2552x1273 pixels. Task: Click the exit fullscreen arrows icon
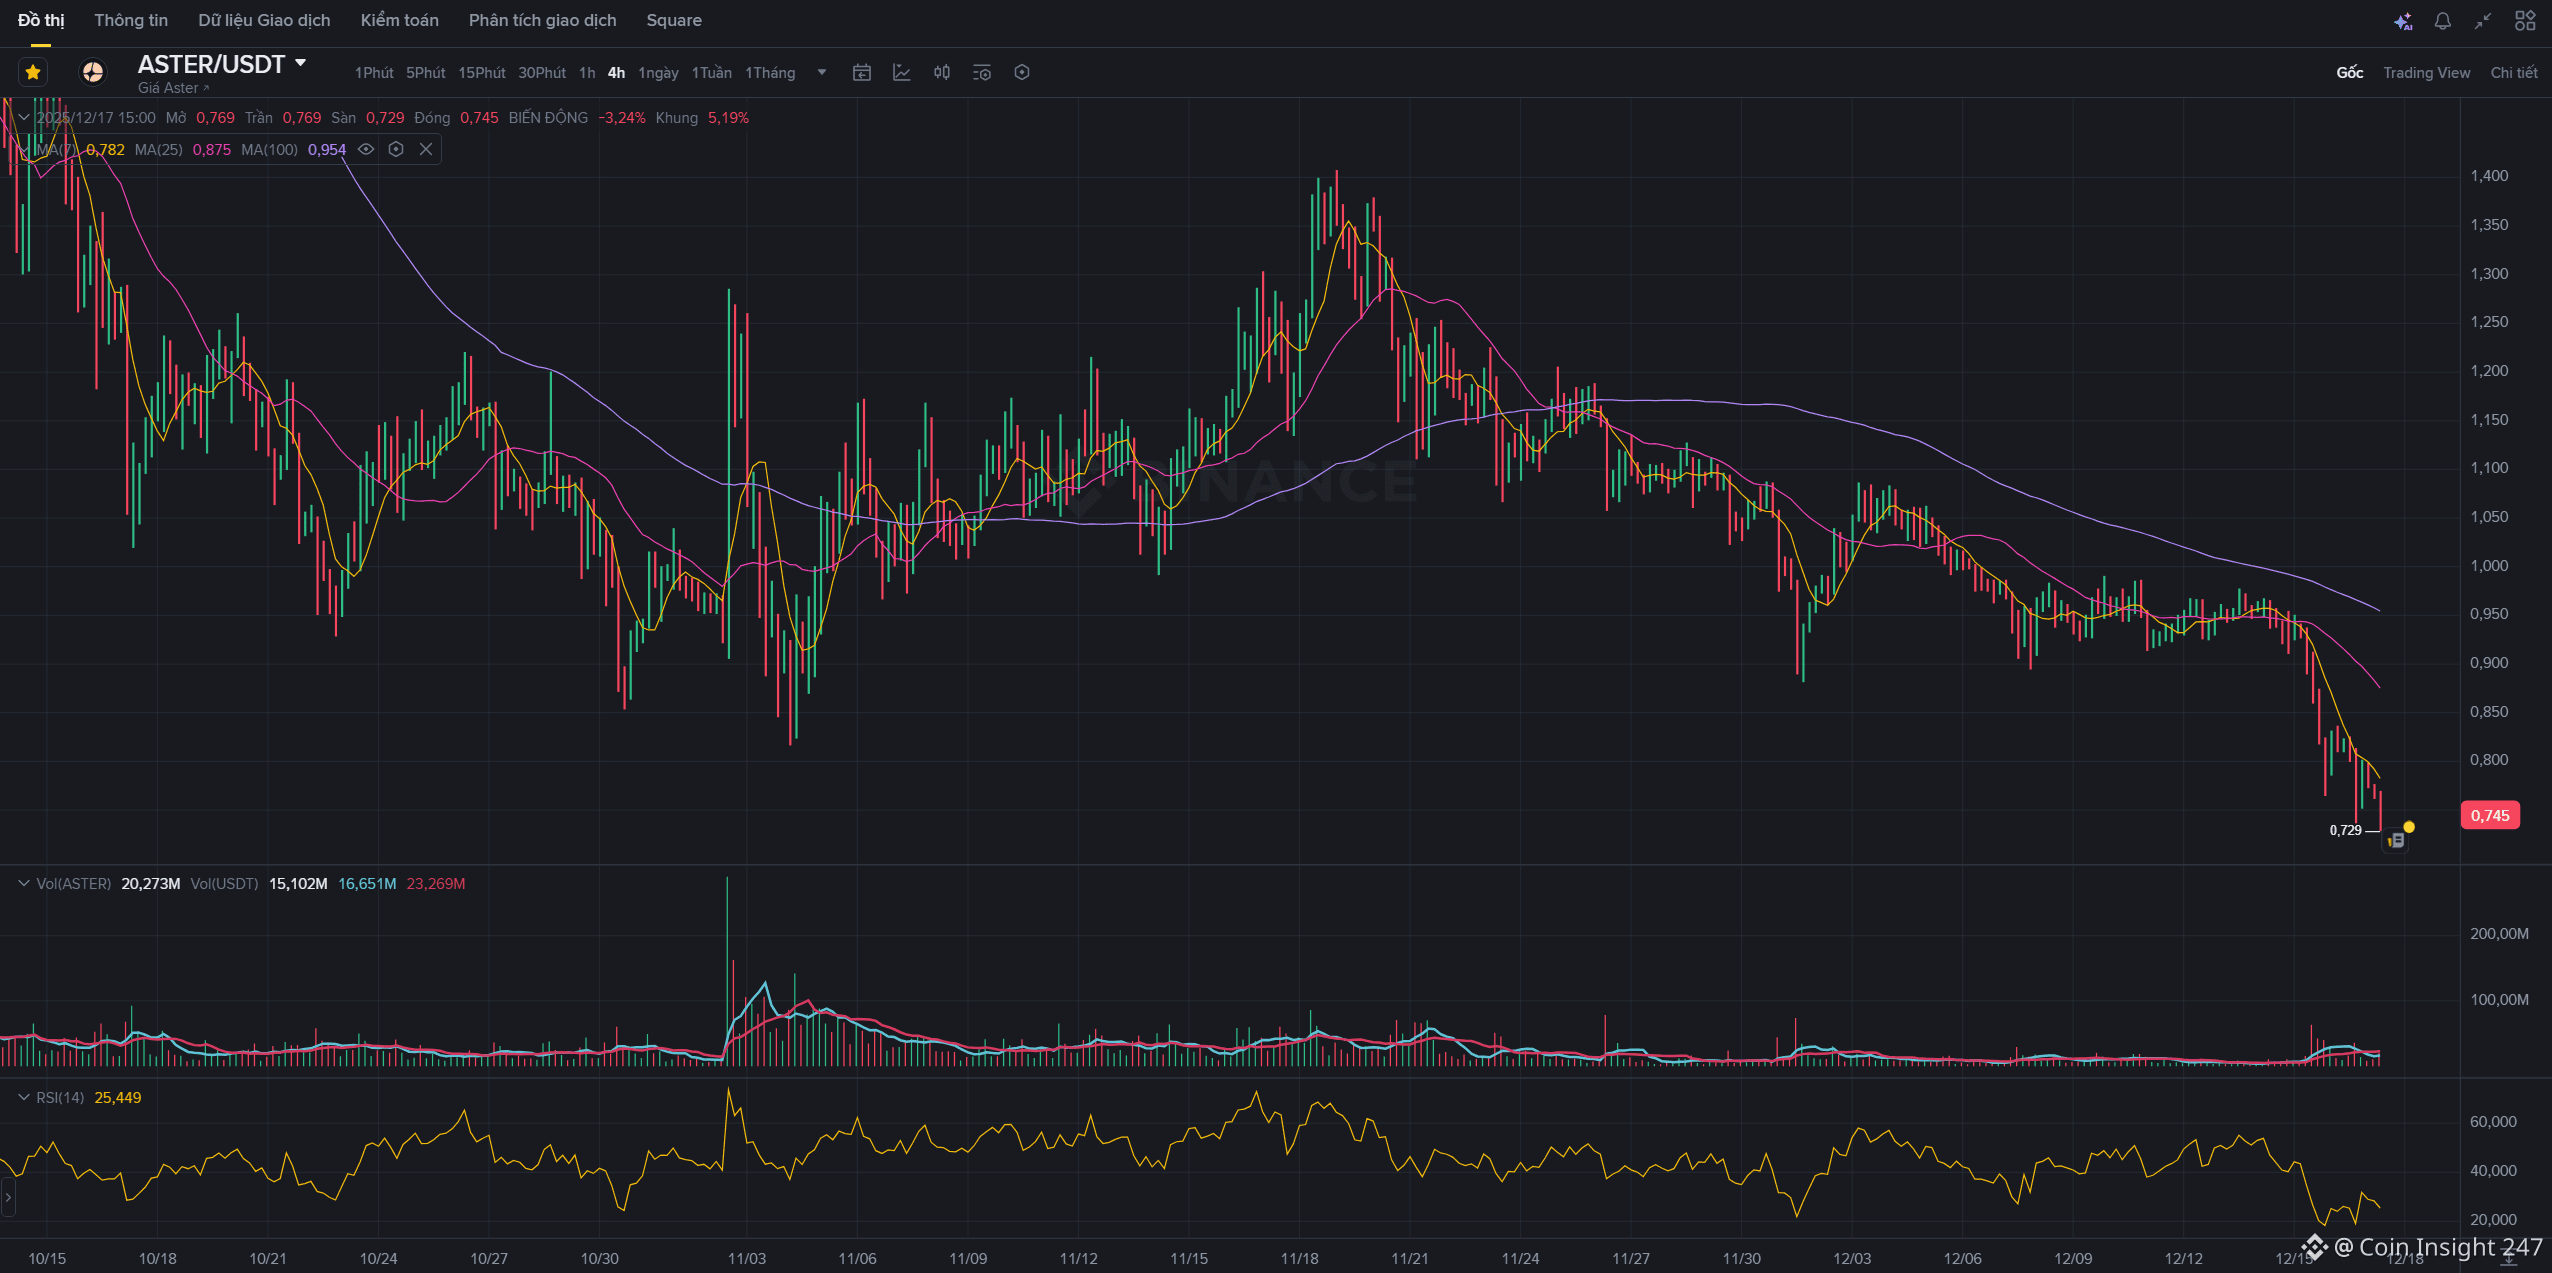(2483, 21)
